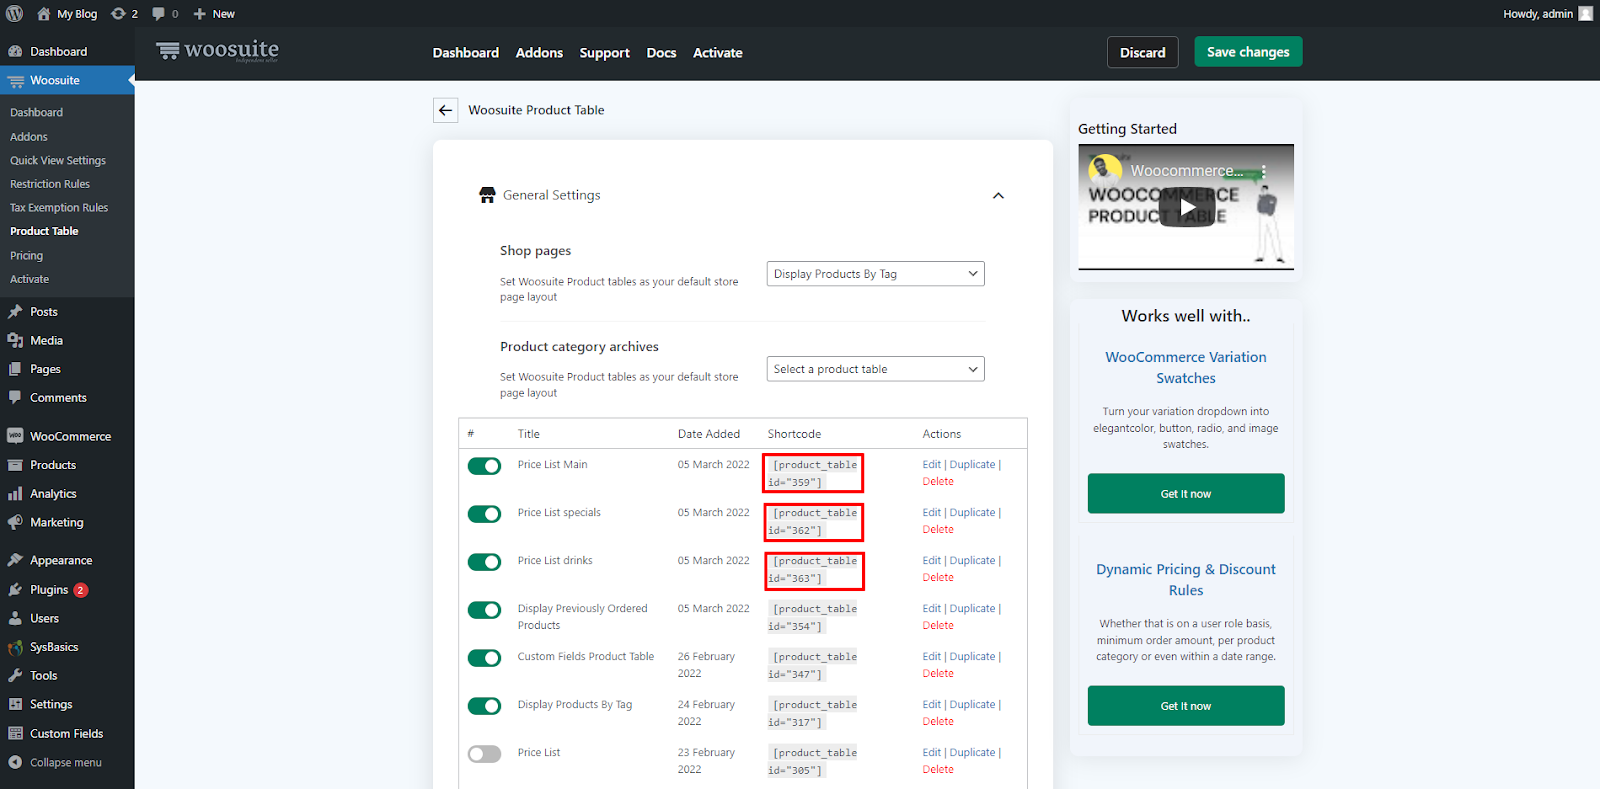Click the New plus icon

pyautogui.click(x=200, y=14)
